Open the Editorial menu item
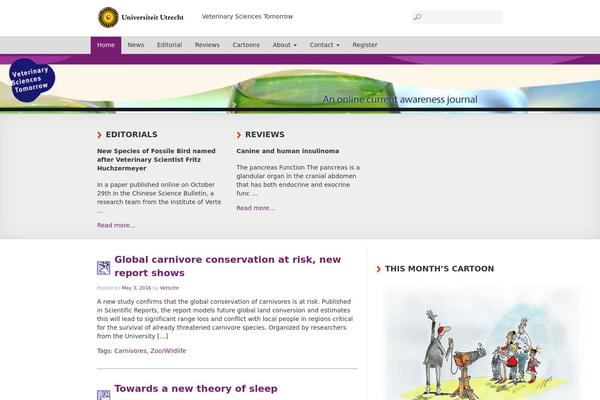600x400 pixels. (x=170, y=45)
